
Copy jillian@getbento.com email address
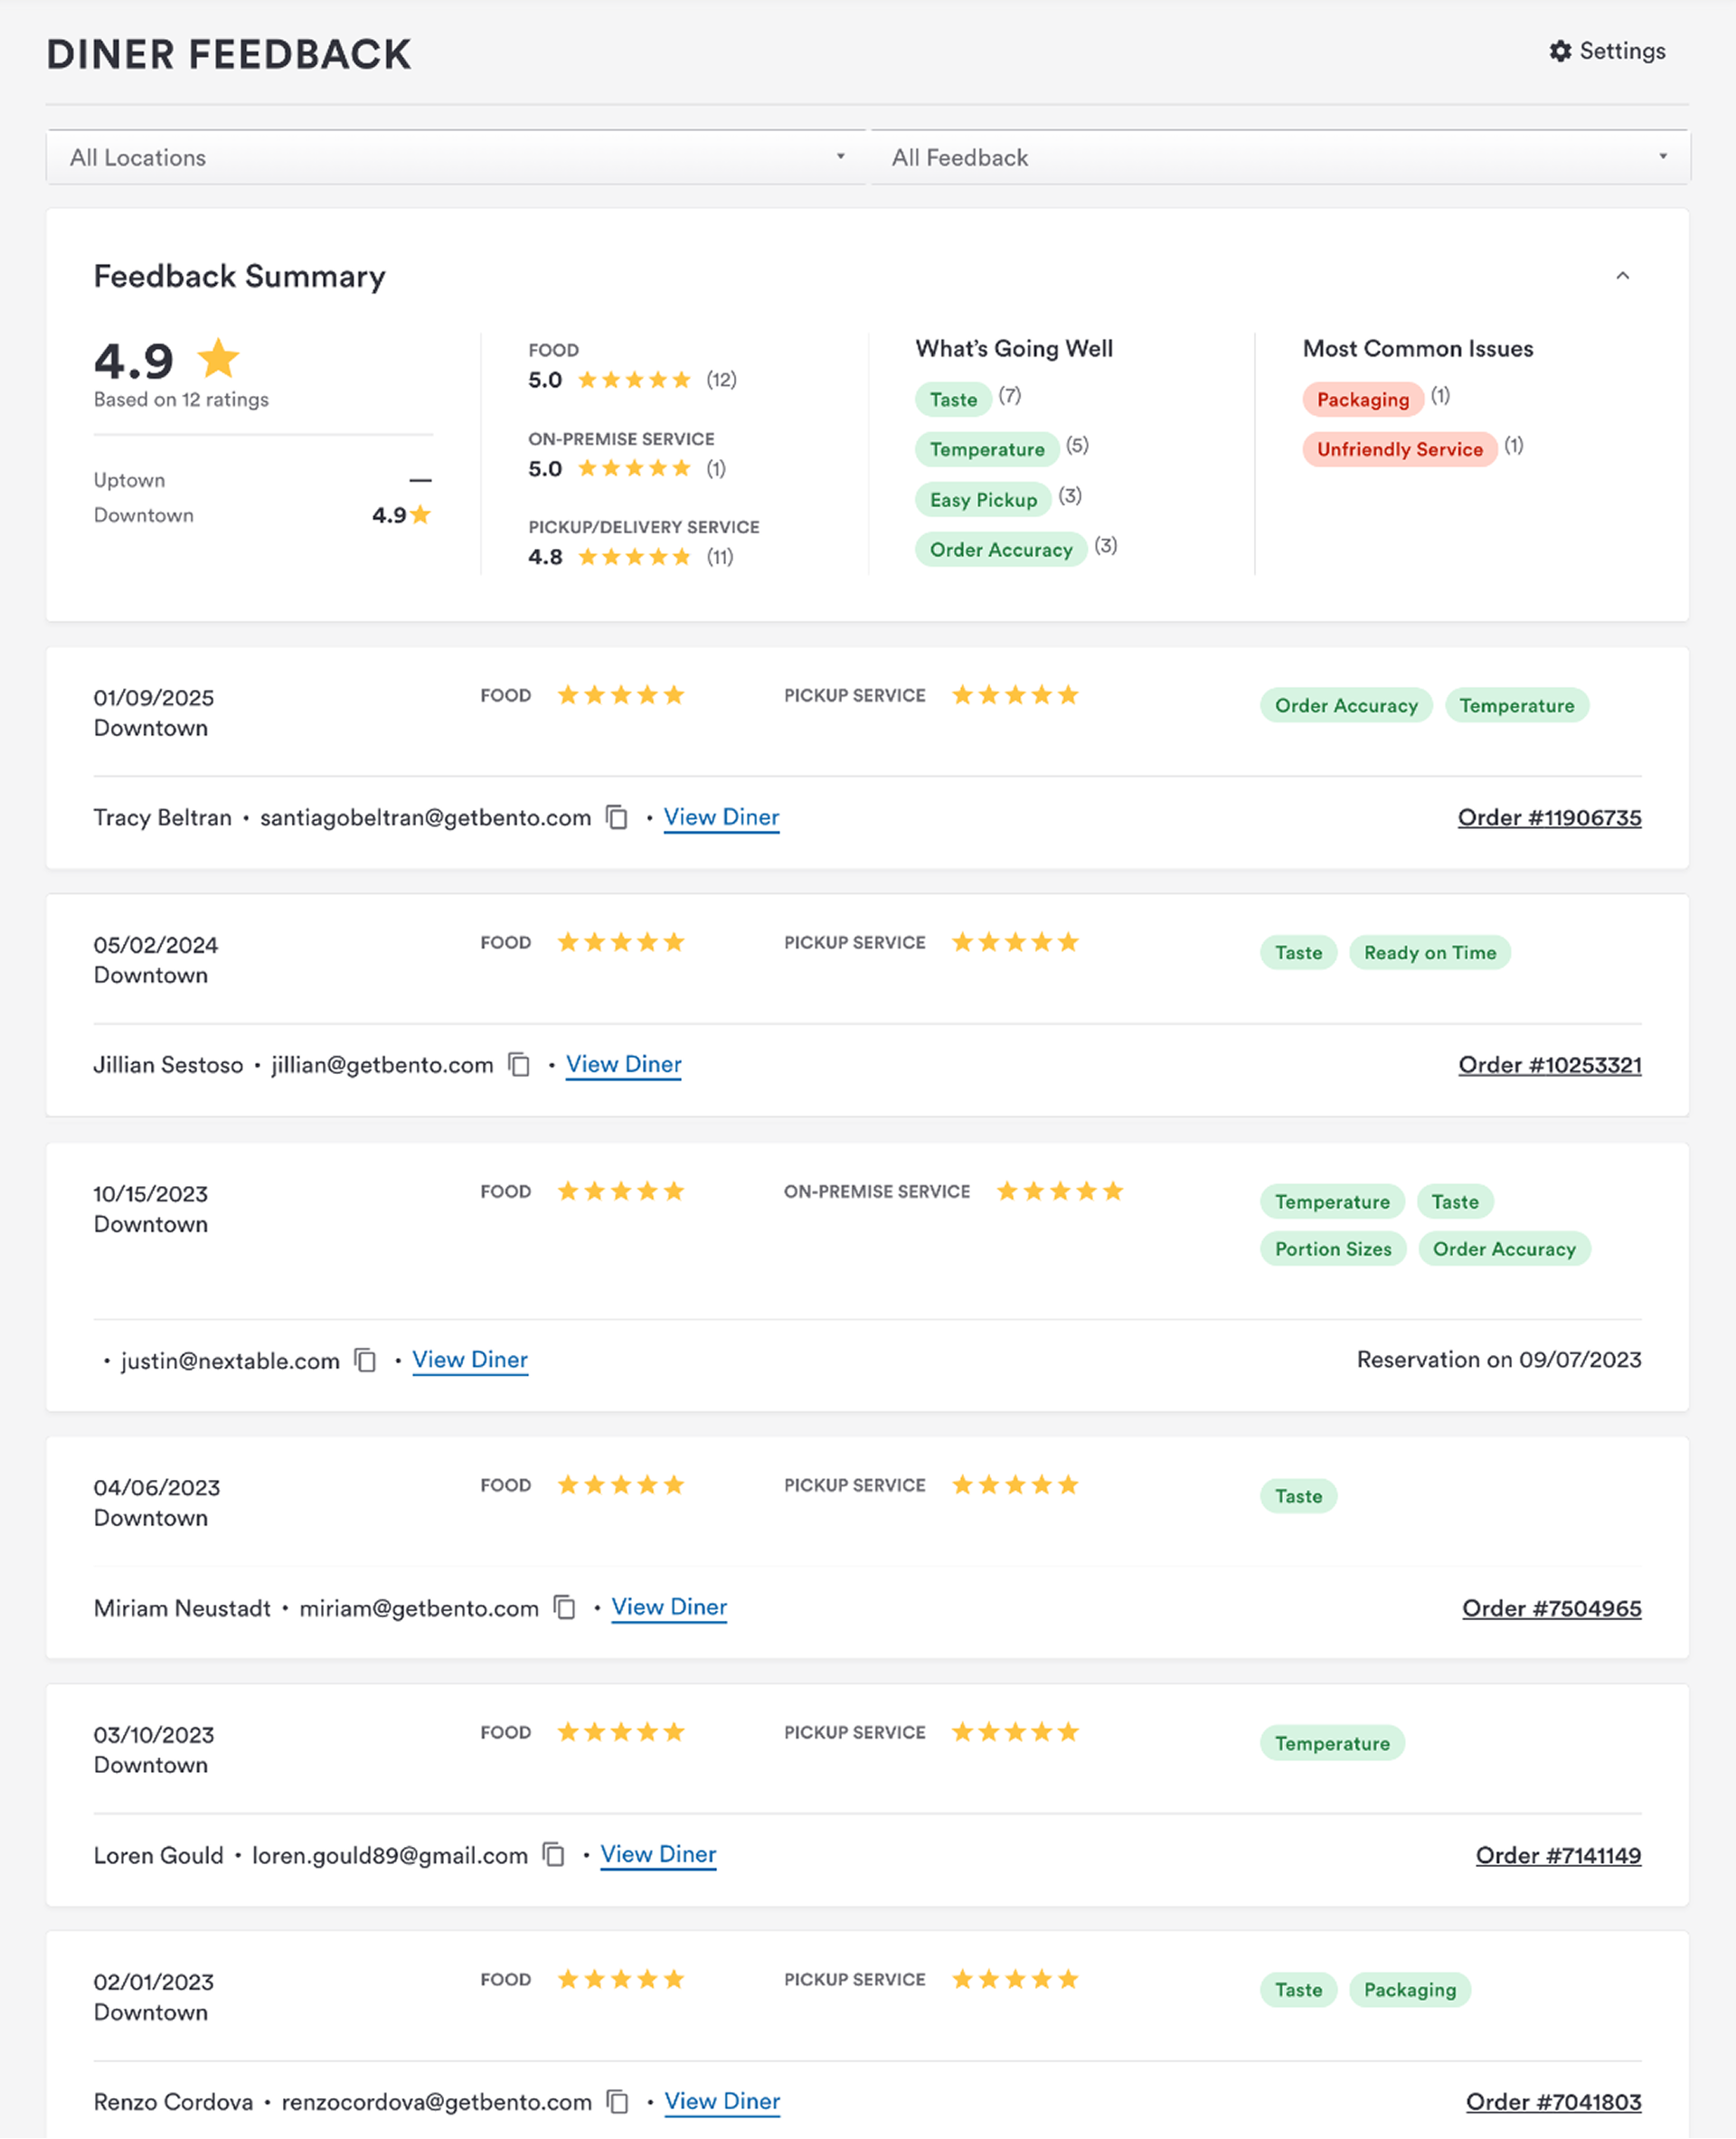tap(519, 1065)
